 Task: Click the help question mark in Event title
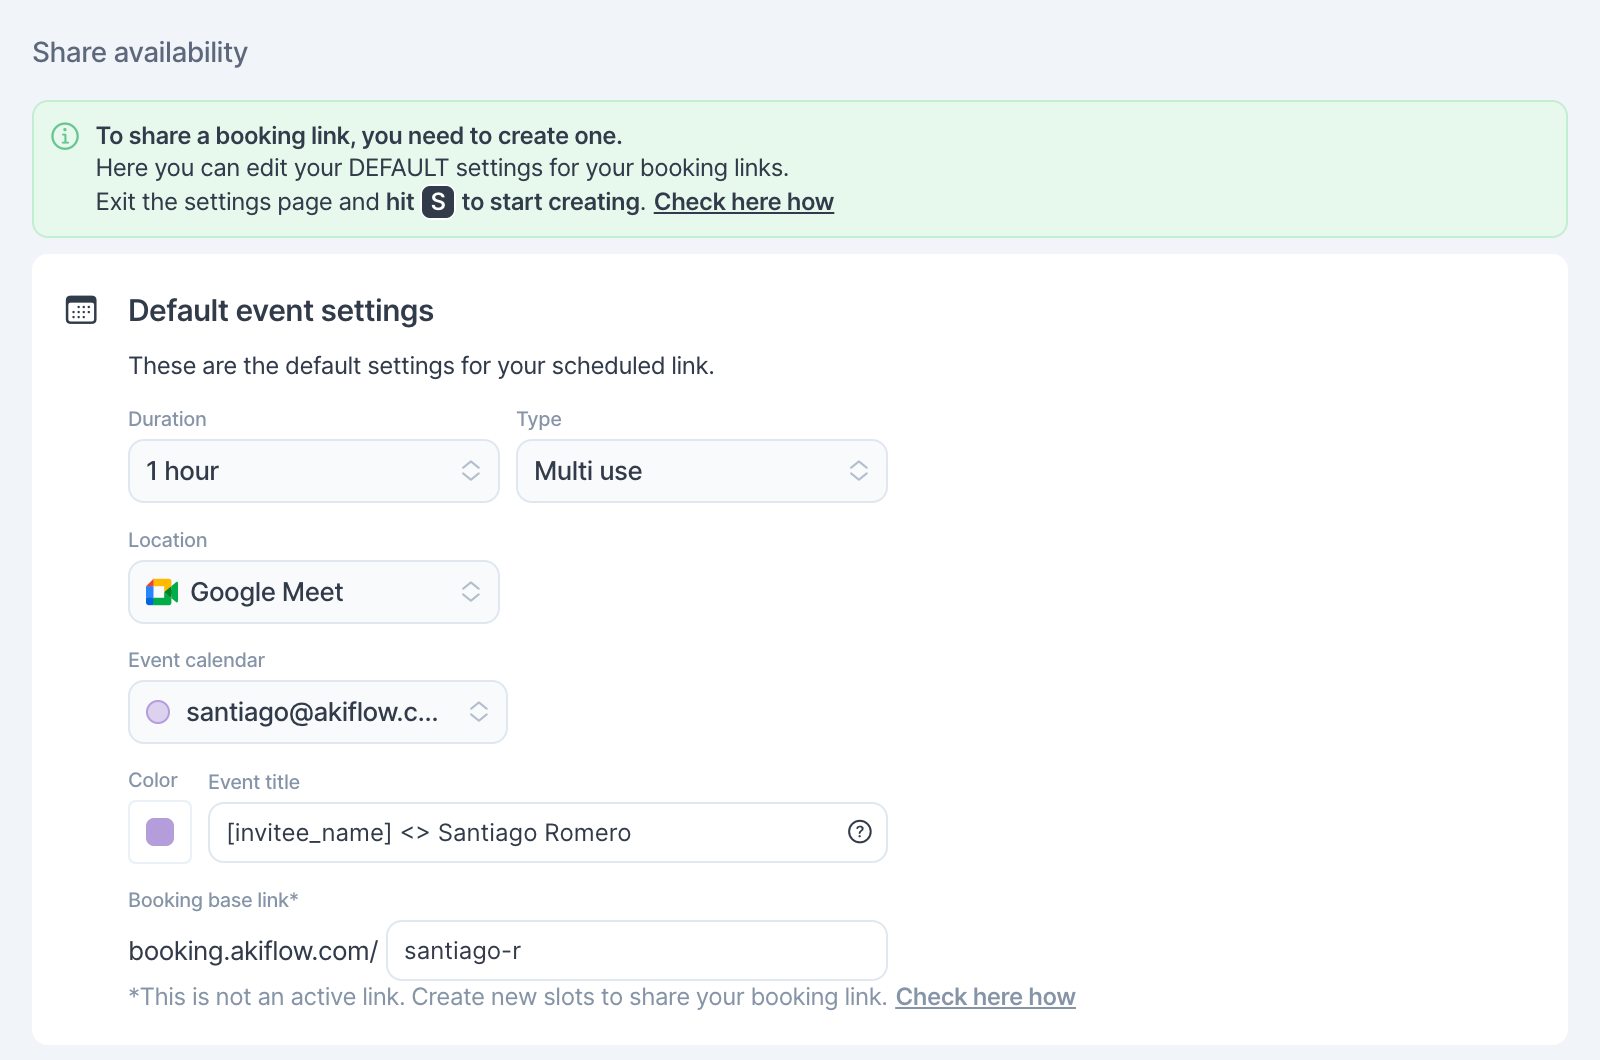pos(859,832)
